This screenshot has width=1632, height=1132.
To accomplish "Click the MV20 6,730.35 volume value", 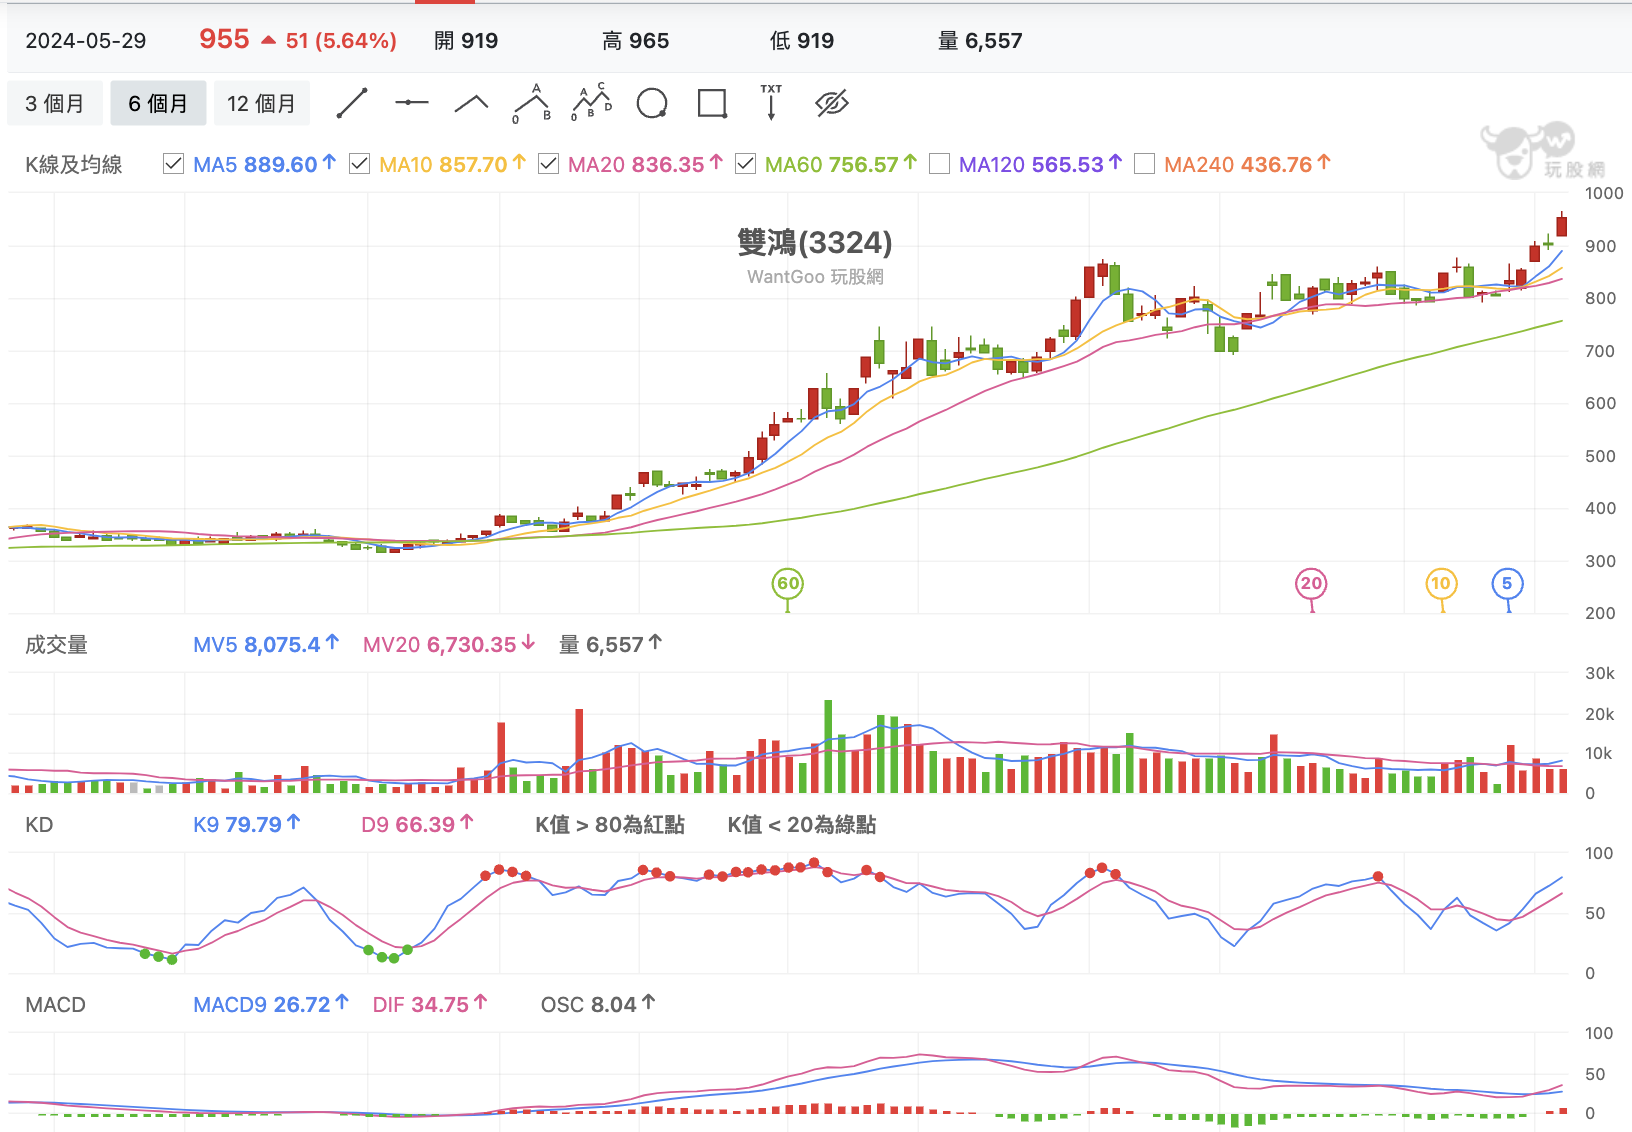I will (449, 645).
